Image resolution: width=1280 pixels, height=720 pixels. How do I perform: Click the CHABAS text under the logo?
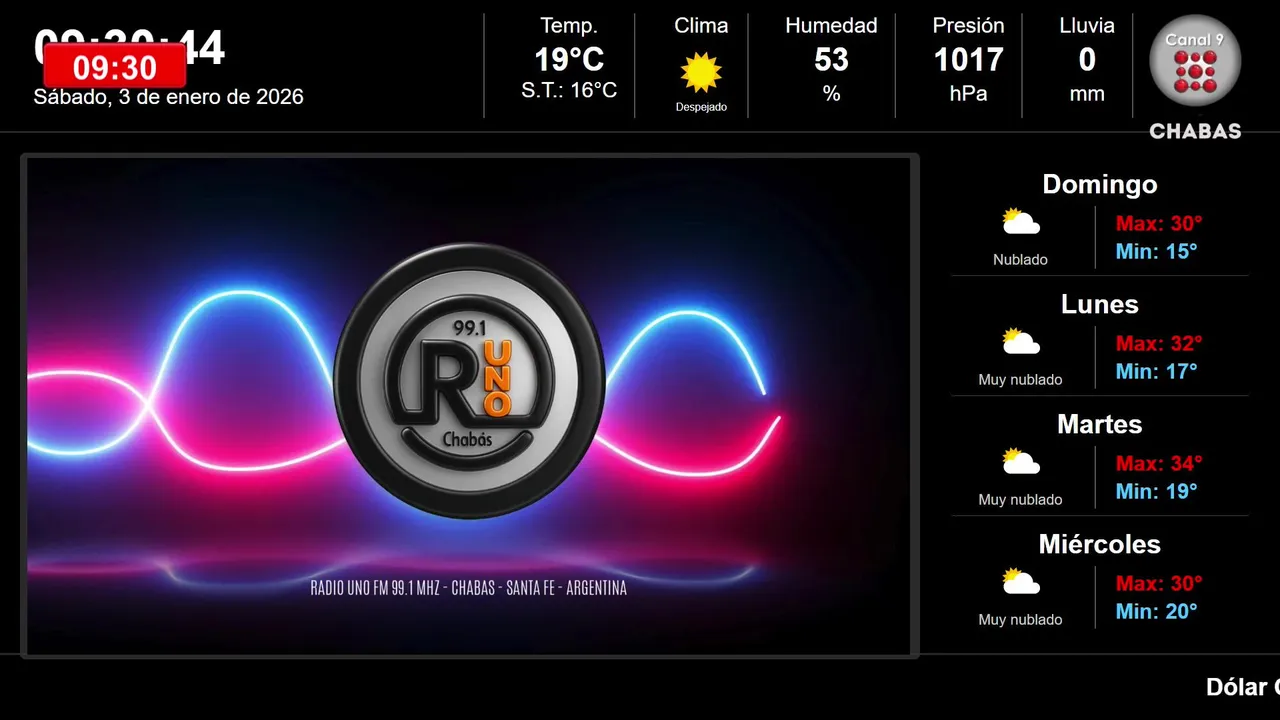[x=1195, y=131]
